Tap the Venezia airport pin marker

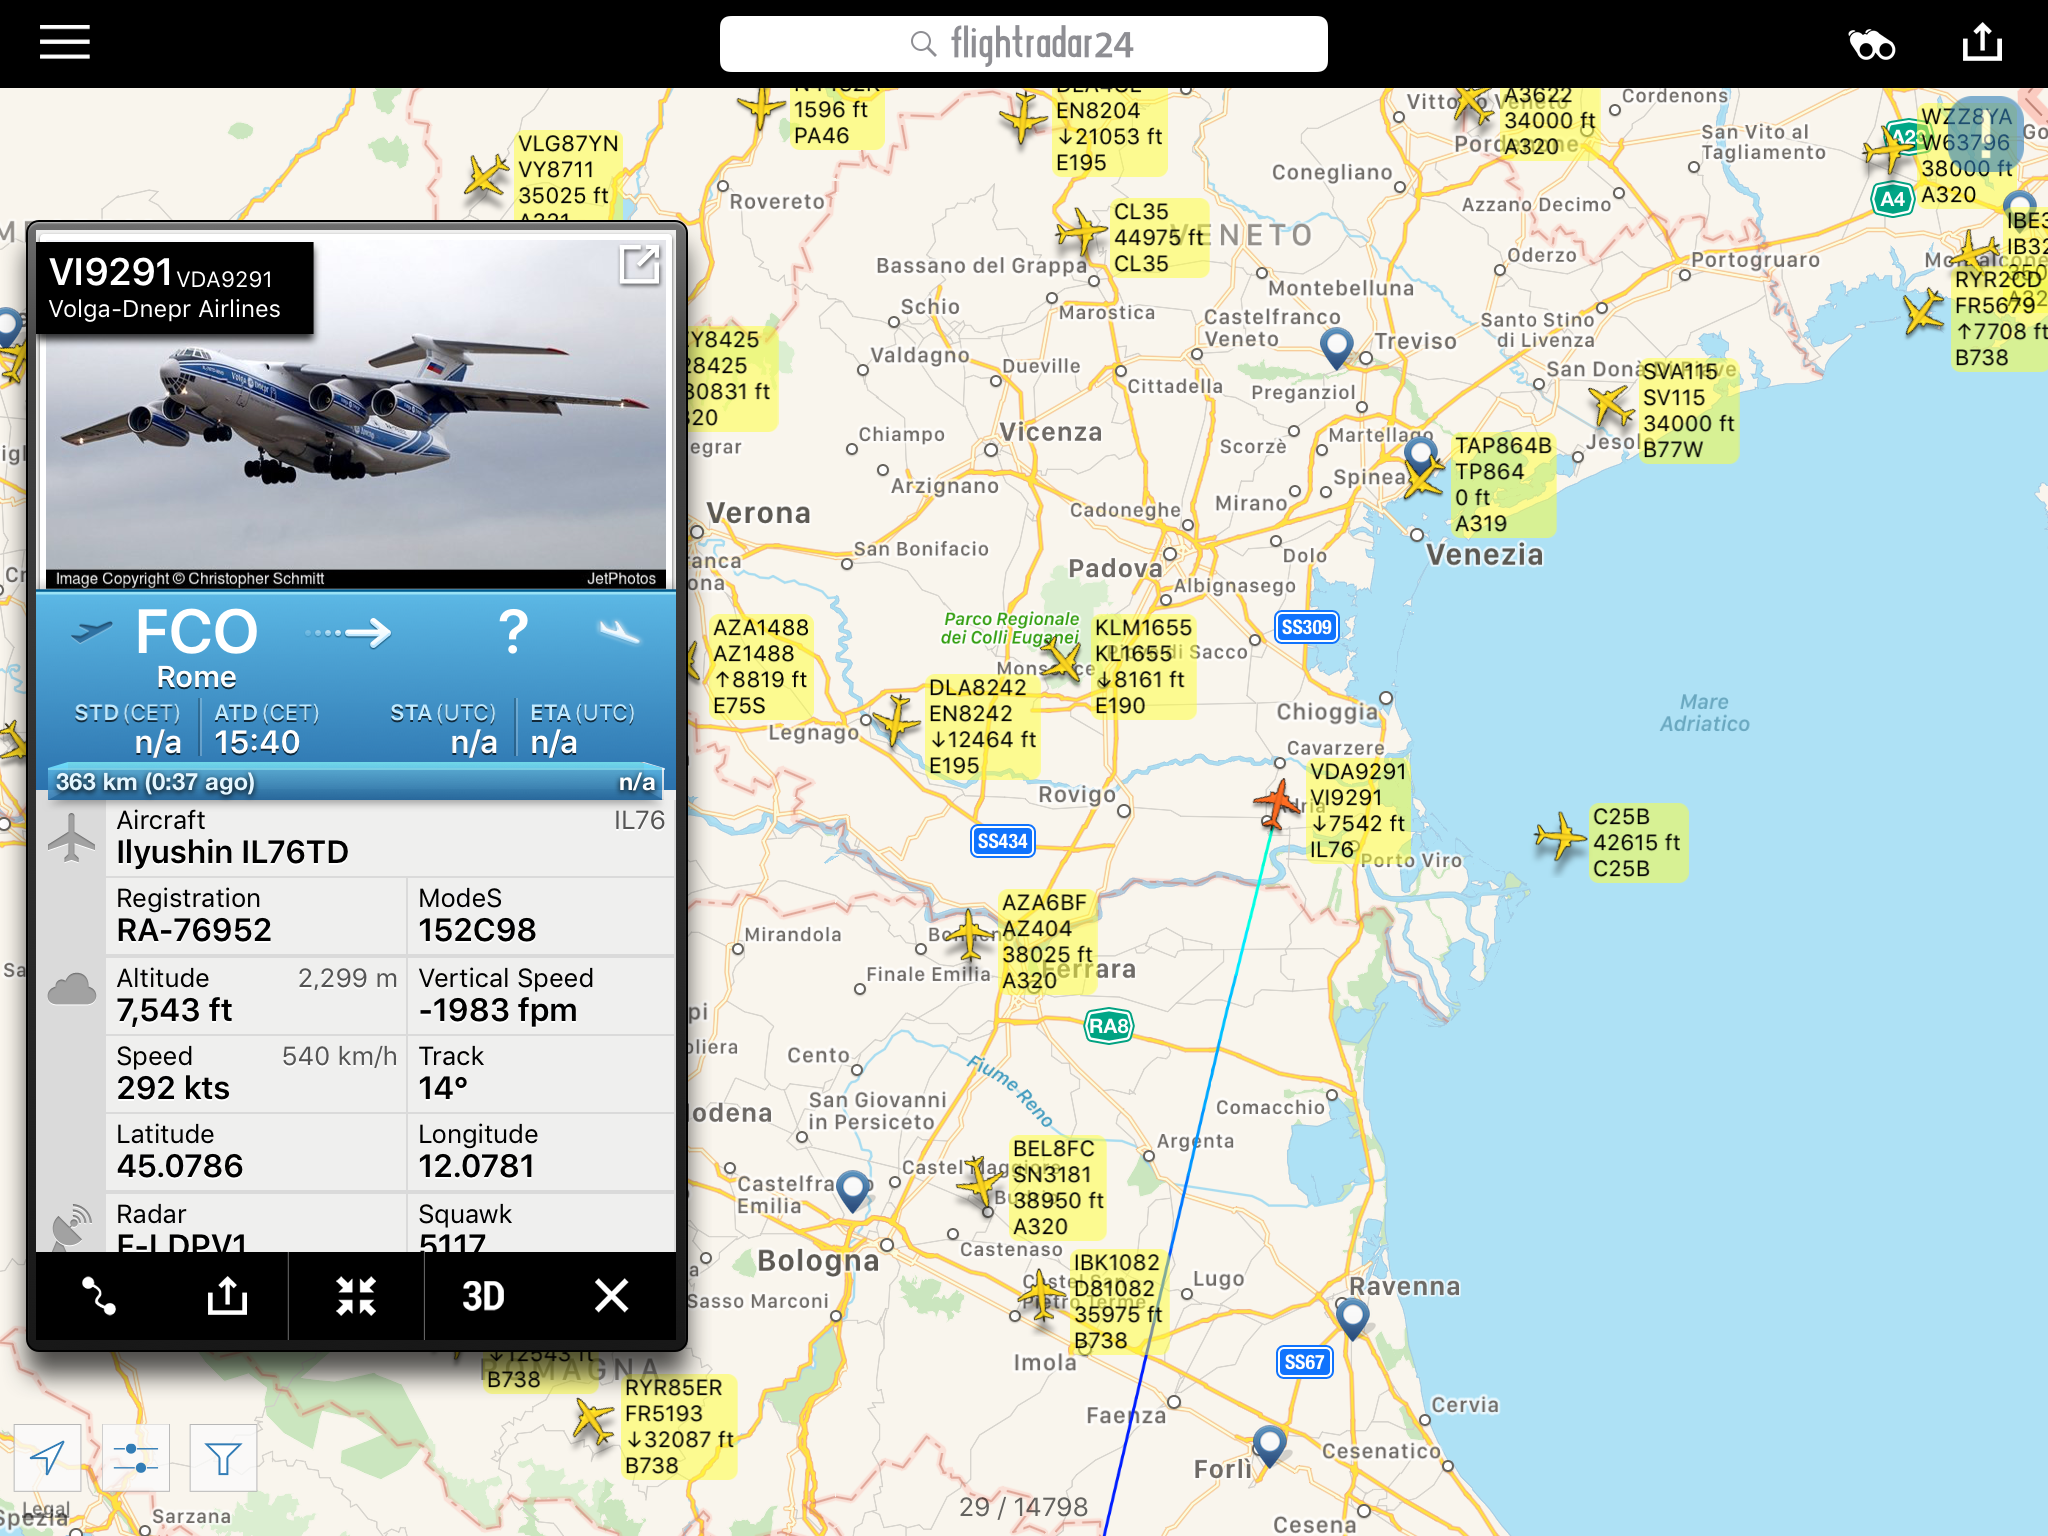click(x=1419, y=456)
